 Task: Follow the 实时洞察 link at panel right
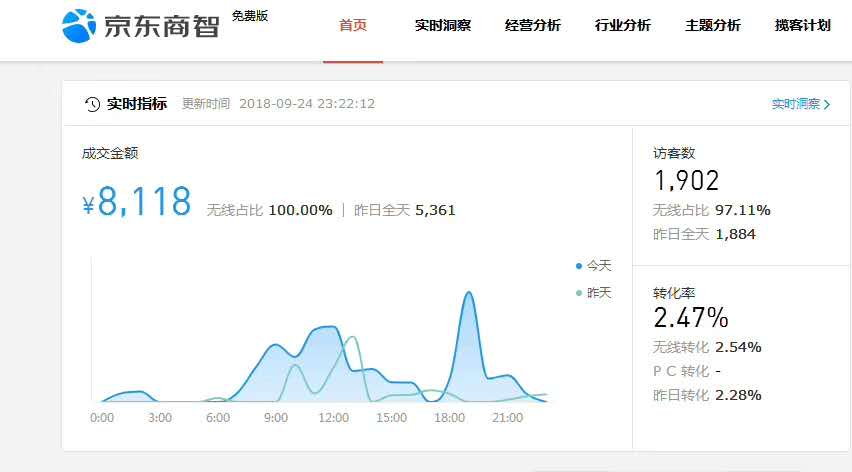click(x=795, y=104)
